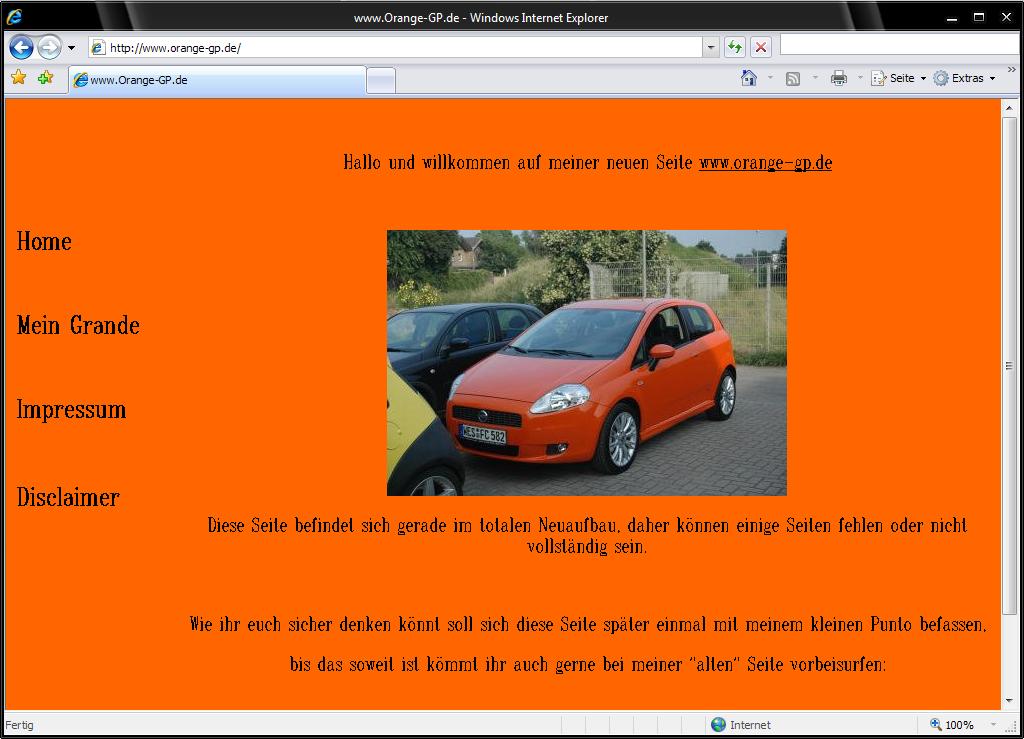Open the Seite menu dropdown
Image resolution: width=1024 pixels, height=739 pixels.
[899, 78]
